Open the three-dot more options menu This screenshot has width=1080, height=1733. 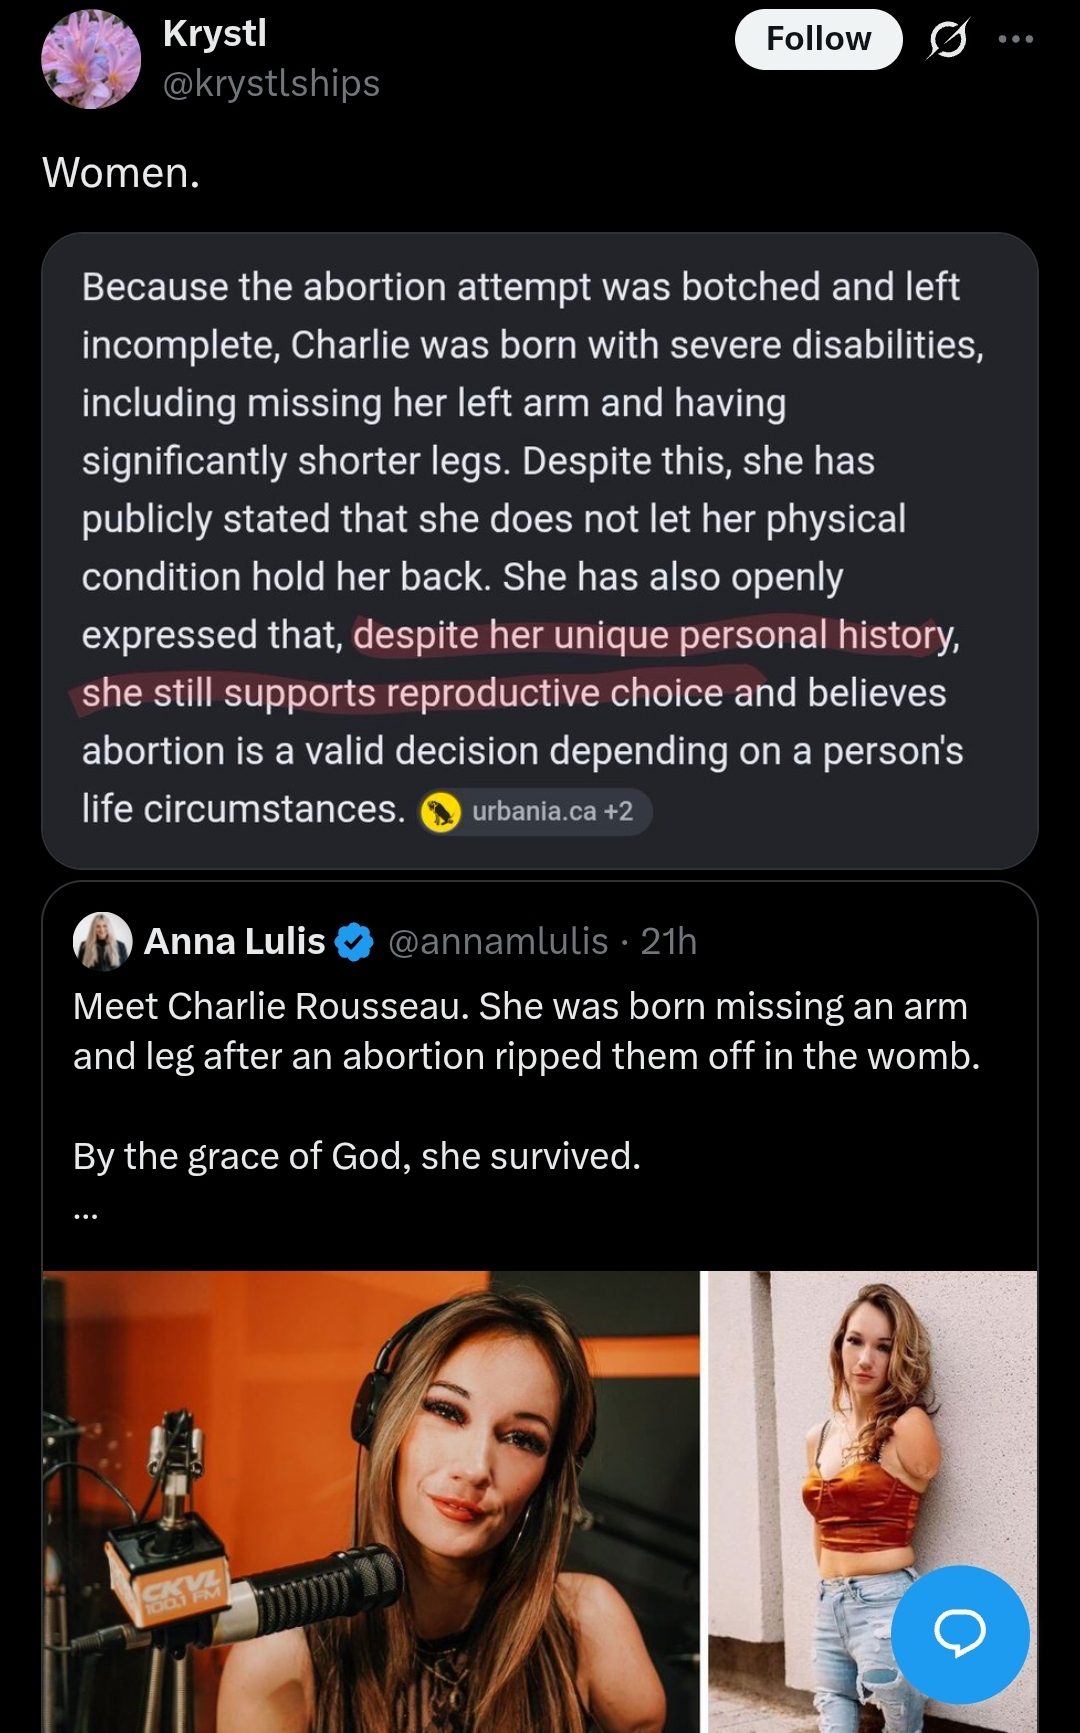[1016, 39]
